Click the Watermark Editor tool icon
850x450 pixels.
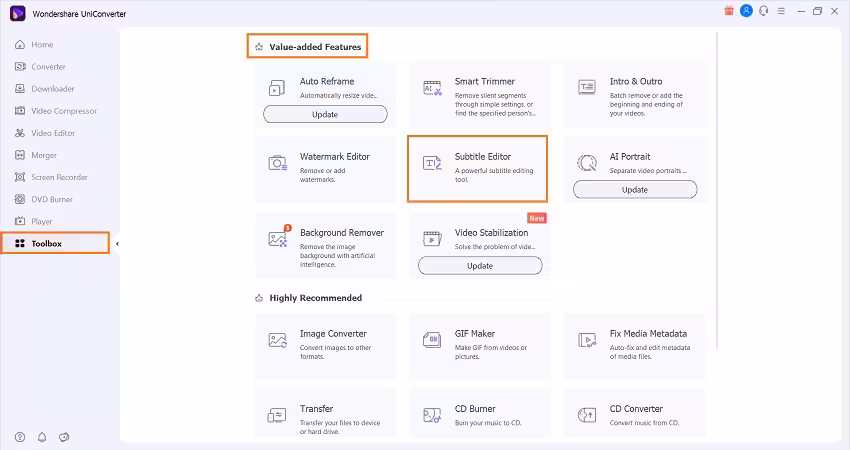click(278, 163)
